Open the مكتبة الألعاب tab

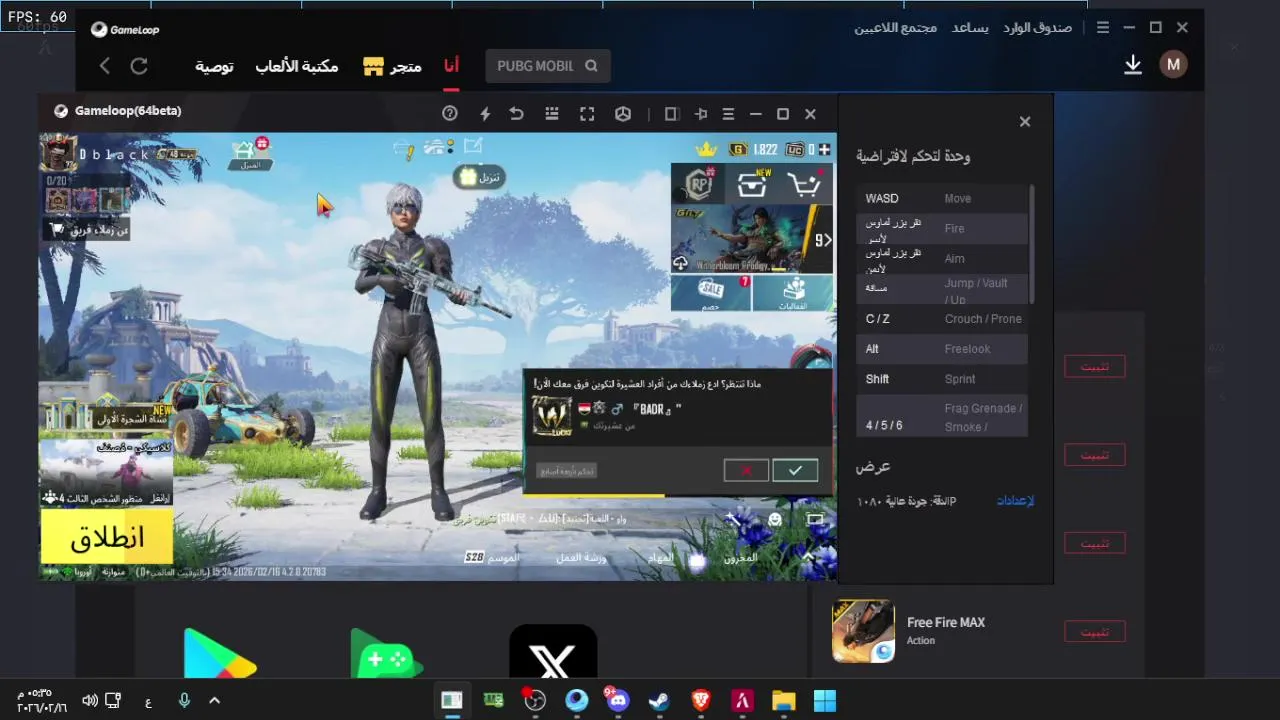297,66
